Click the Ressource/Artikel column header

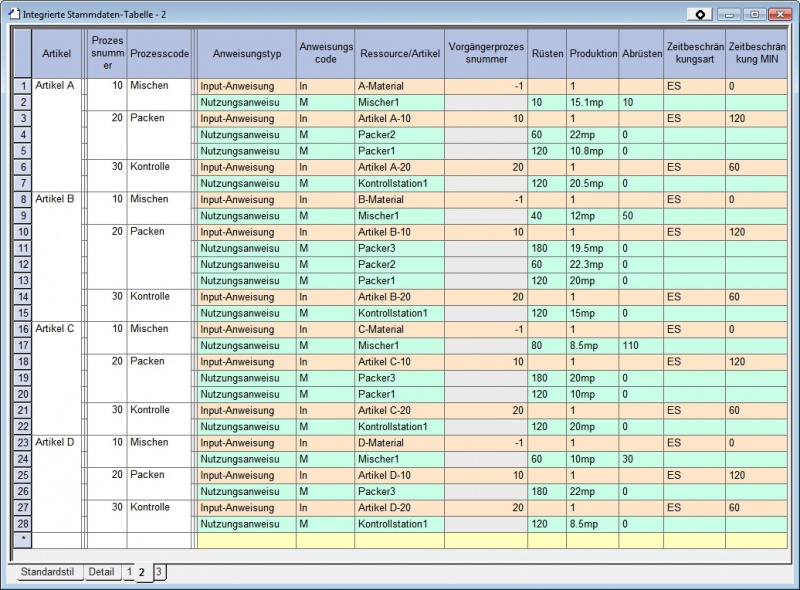coord(399,53)
